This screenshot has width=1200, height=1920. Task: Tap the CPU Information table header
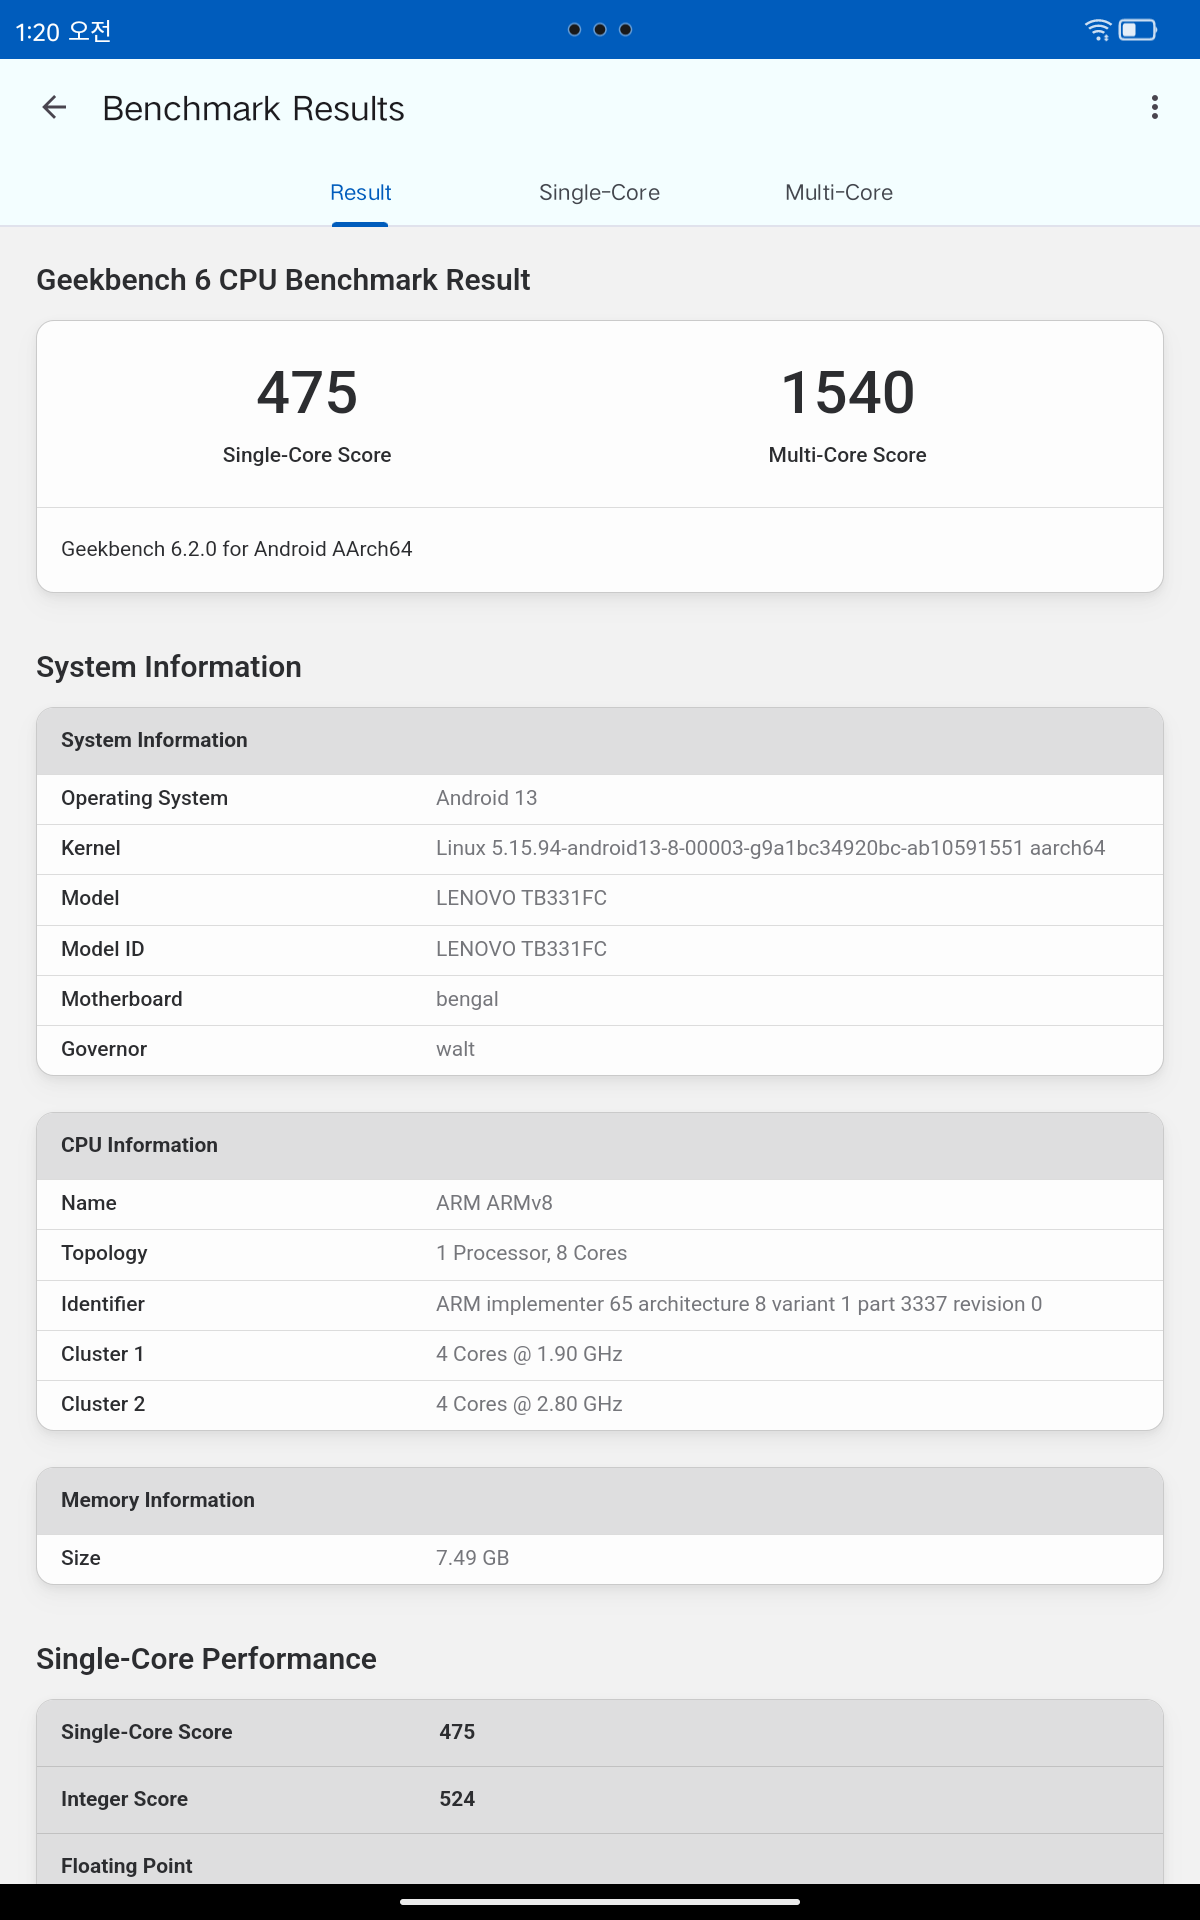click(600, 1146)
